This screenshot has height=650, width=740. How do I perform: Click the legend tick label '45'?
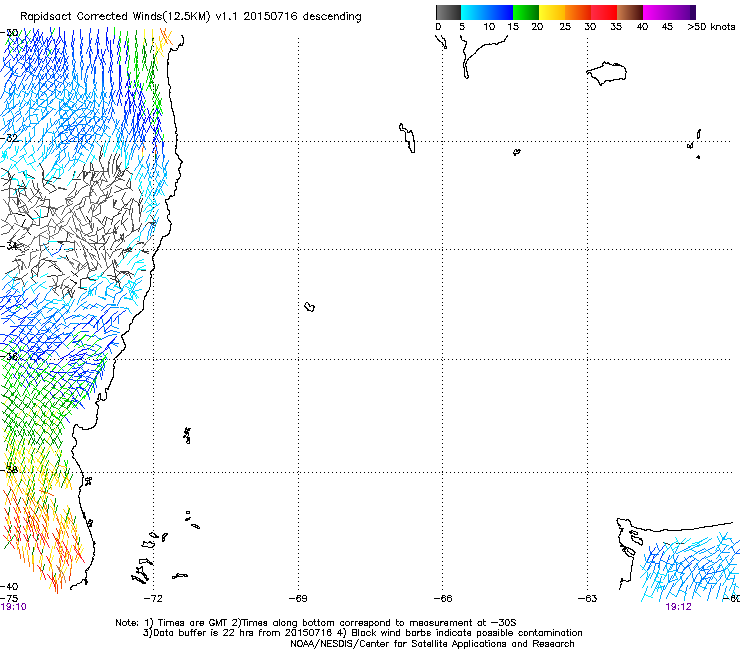(x=667, y=27)
